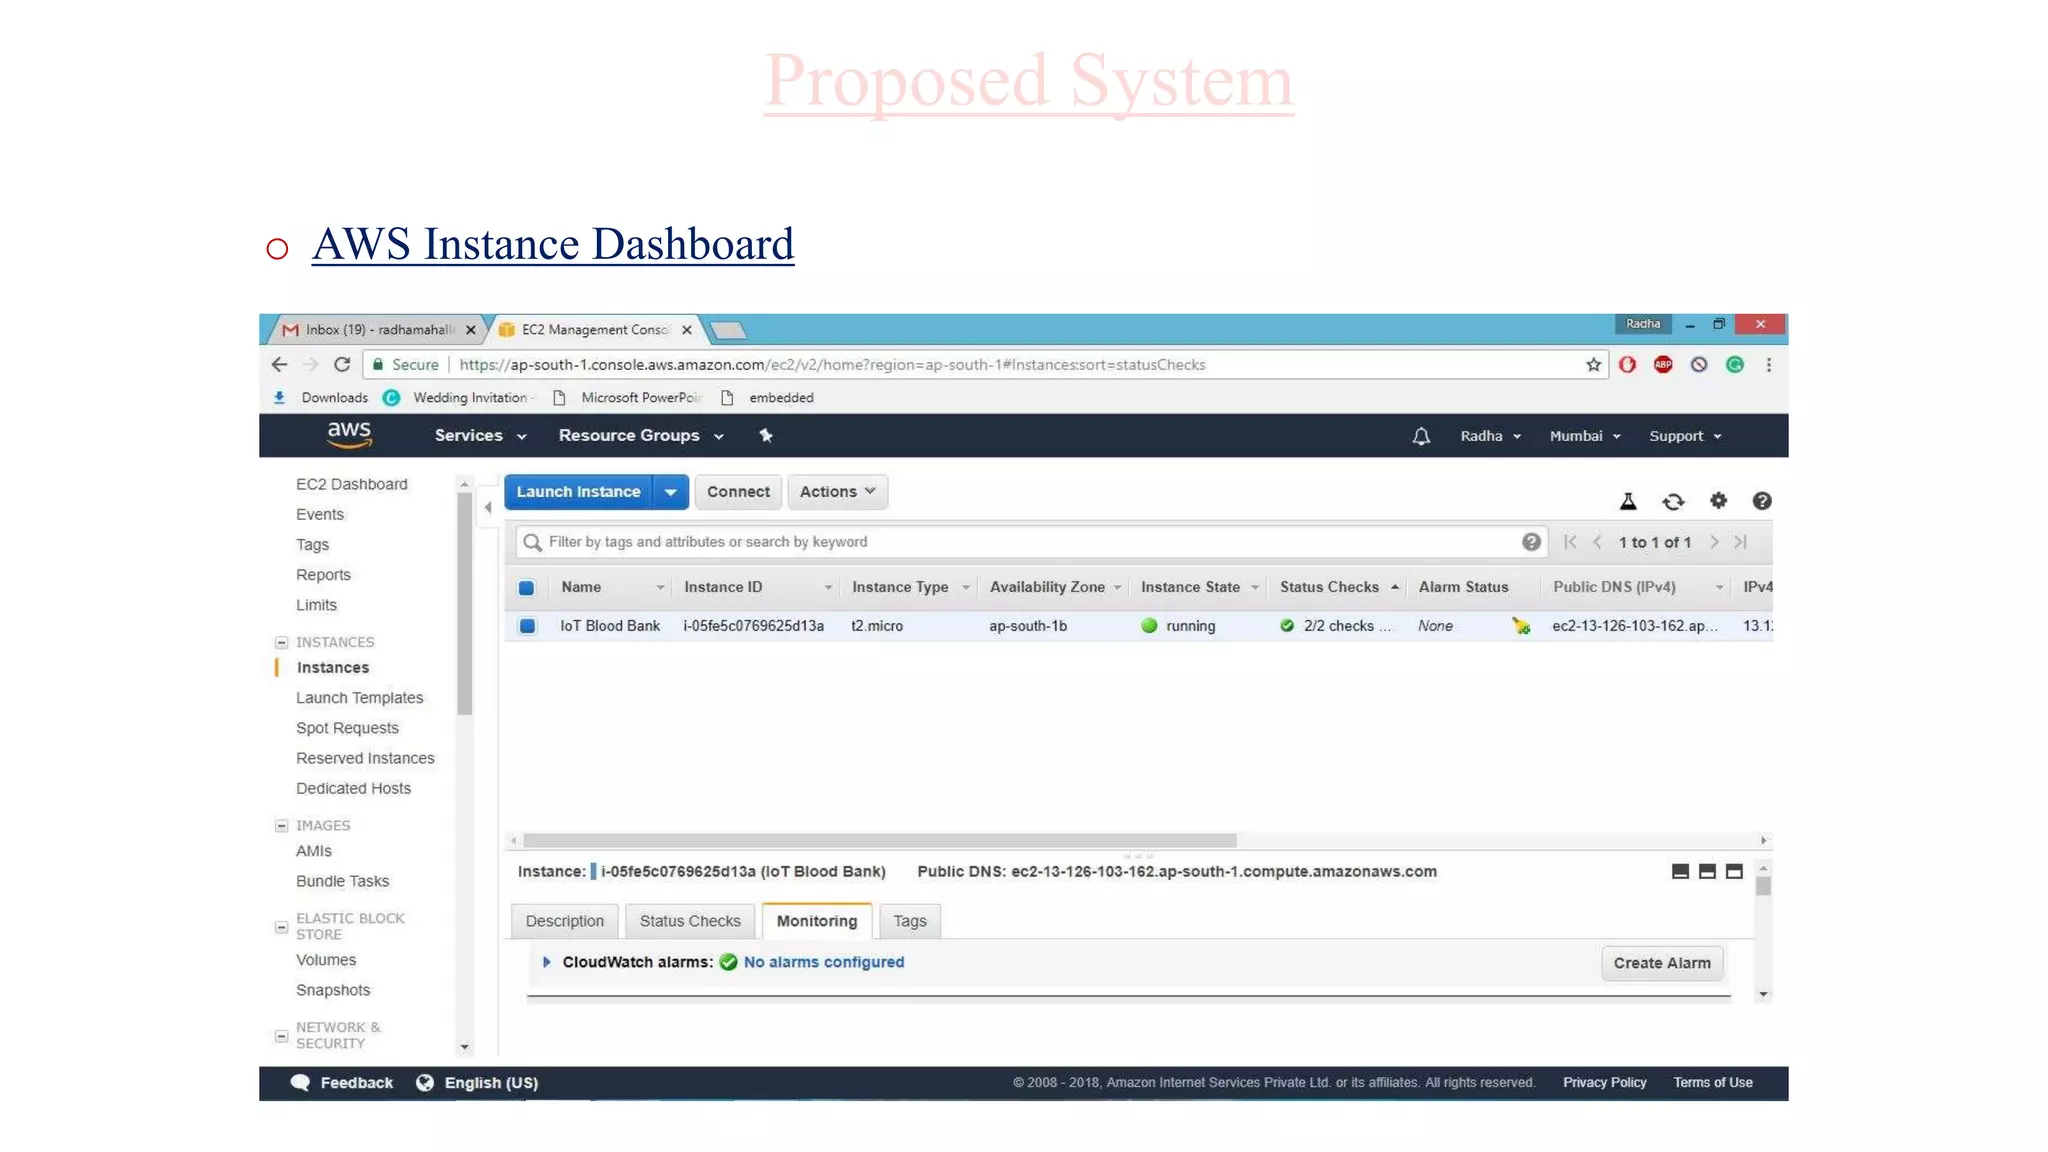2048x1152 pixels.
Task: Switch to the Gmail Inbox browser tab
Action: (x=378, y=330)
